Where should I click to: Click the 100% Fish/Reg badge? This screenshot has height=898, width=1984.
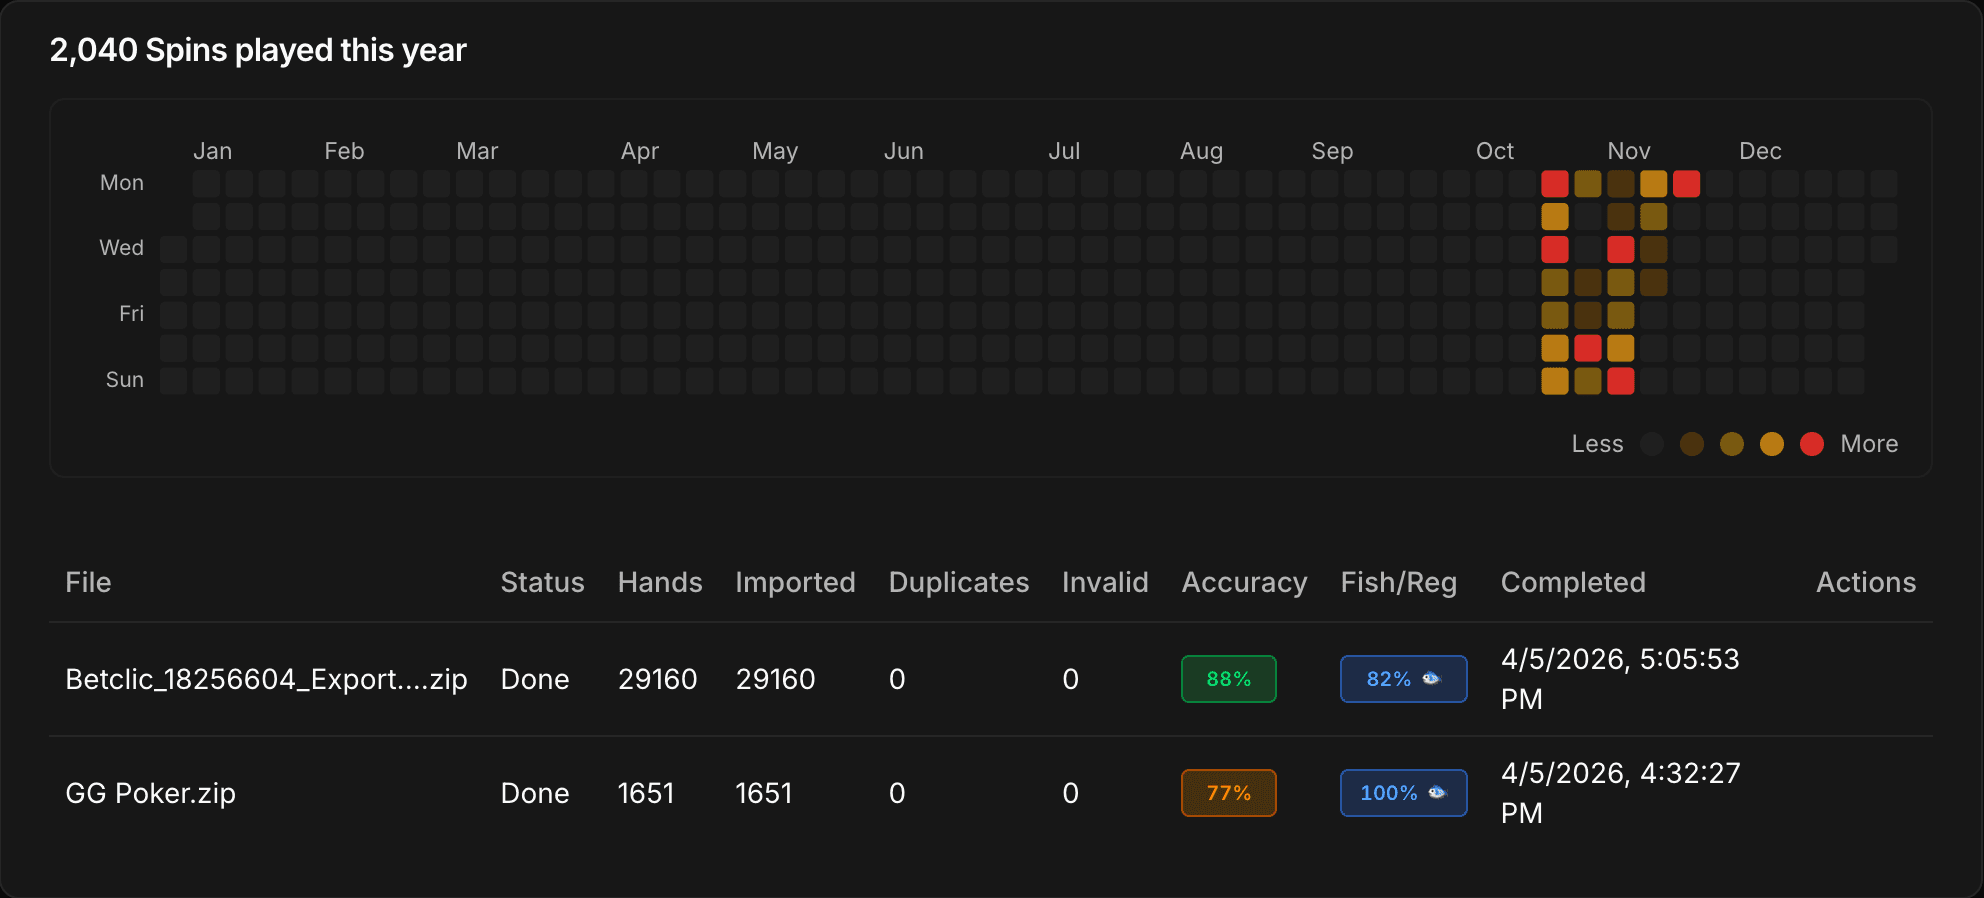pos(1404,793)
